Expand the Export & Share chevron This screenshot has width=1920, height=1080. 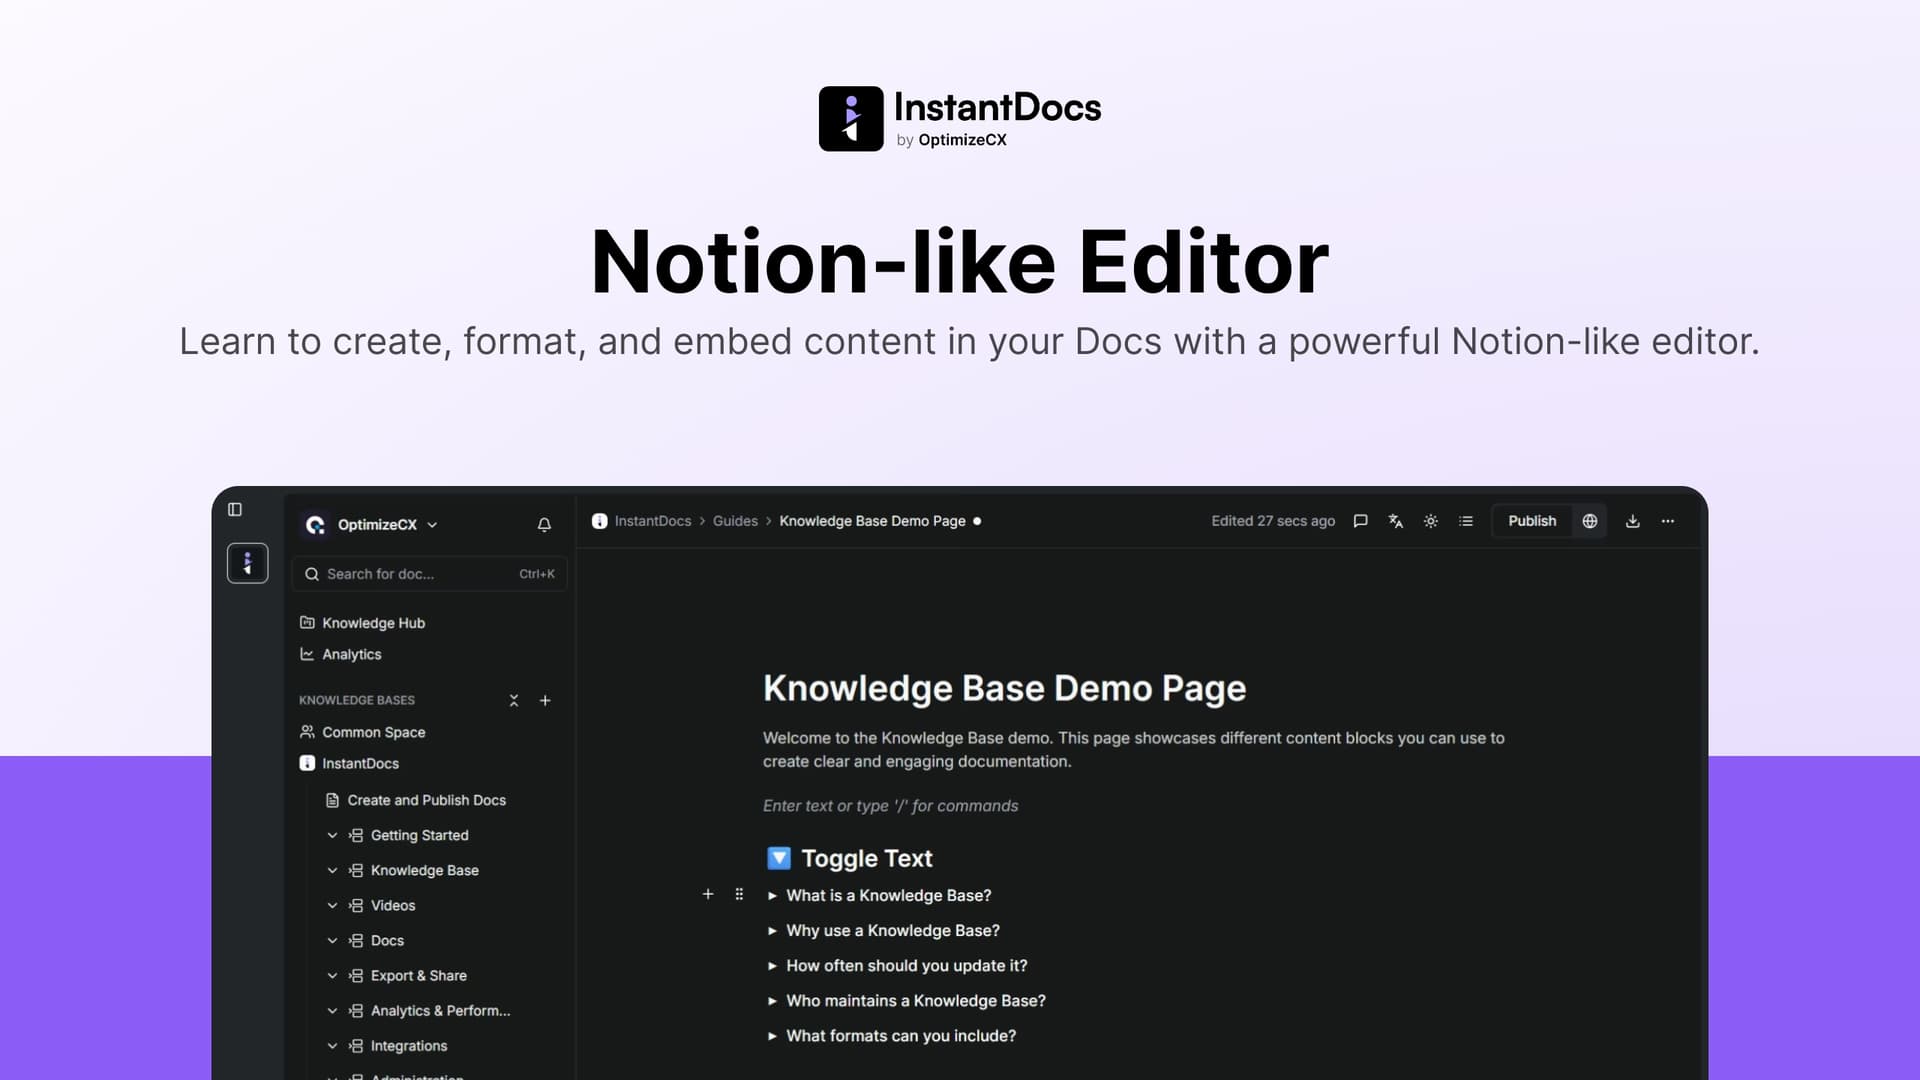pos(332,975)
